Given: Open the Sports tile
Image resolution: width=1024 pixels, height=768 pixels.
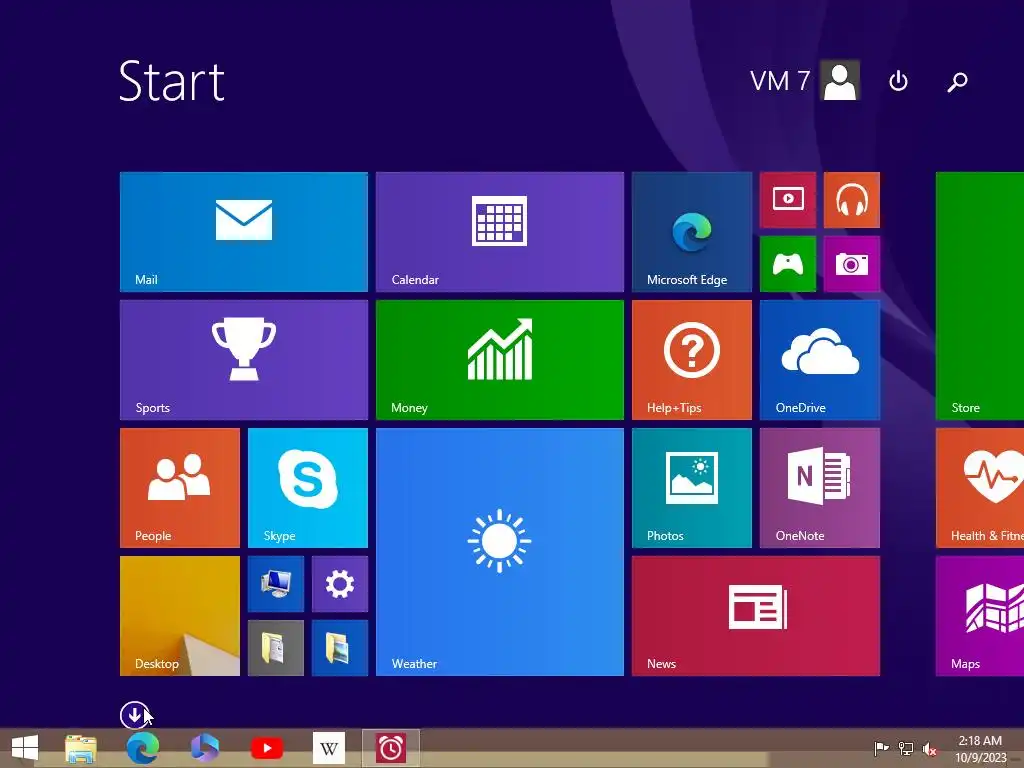Looking at the screenshot, I should click(244, 360).
